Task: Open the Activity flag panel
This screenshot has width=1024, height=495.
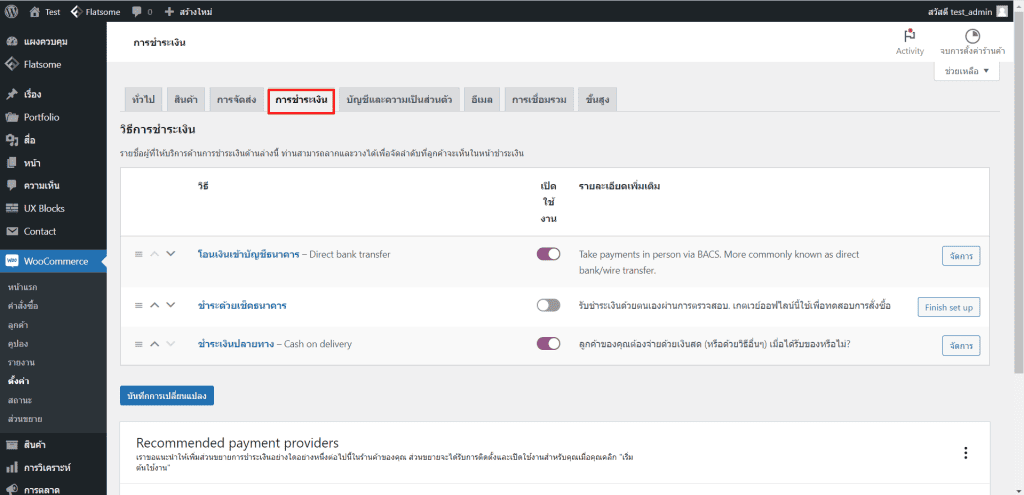Action: pos(910,42)
